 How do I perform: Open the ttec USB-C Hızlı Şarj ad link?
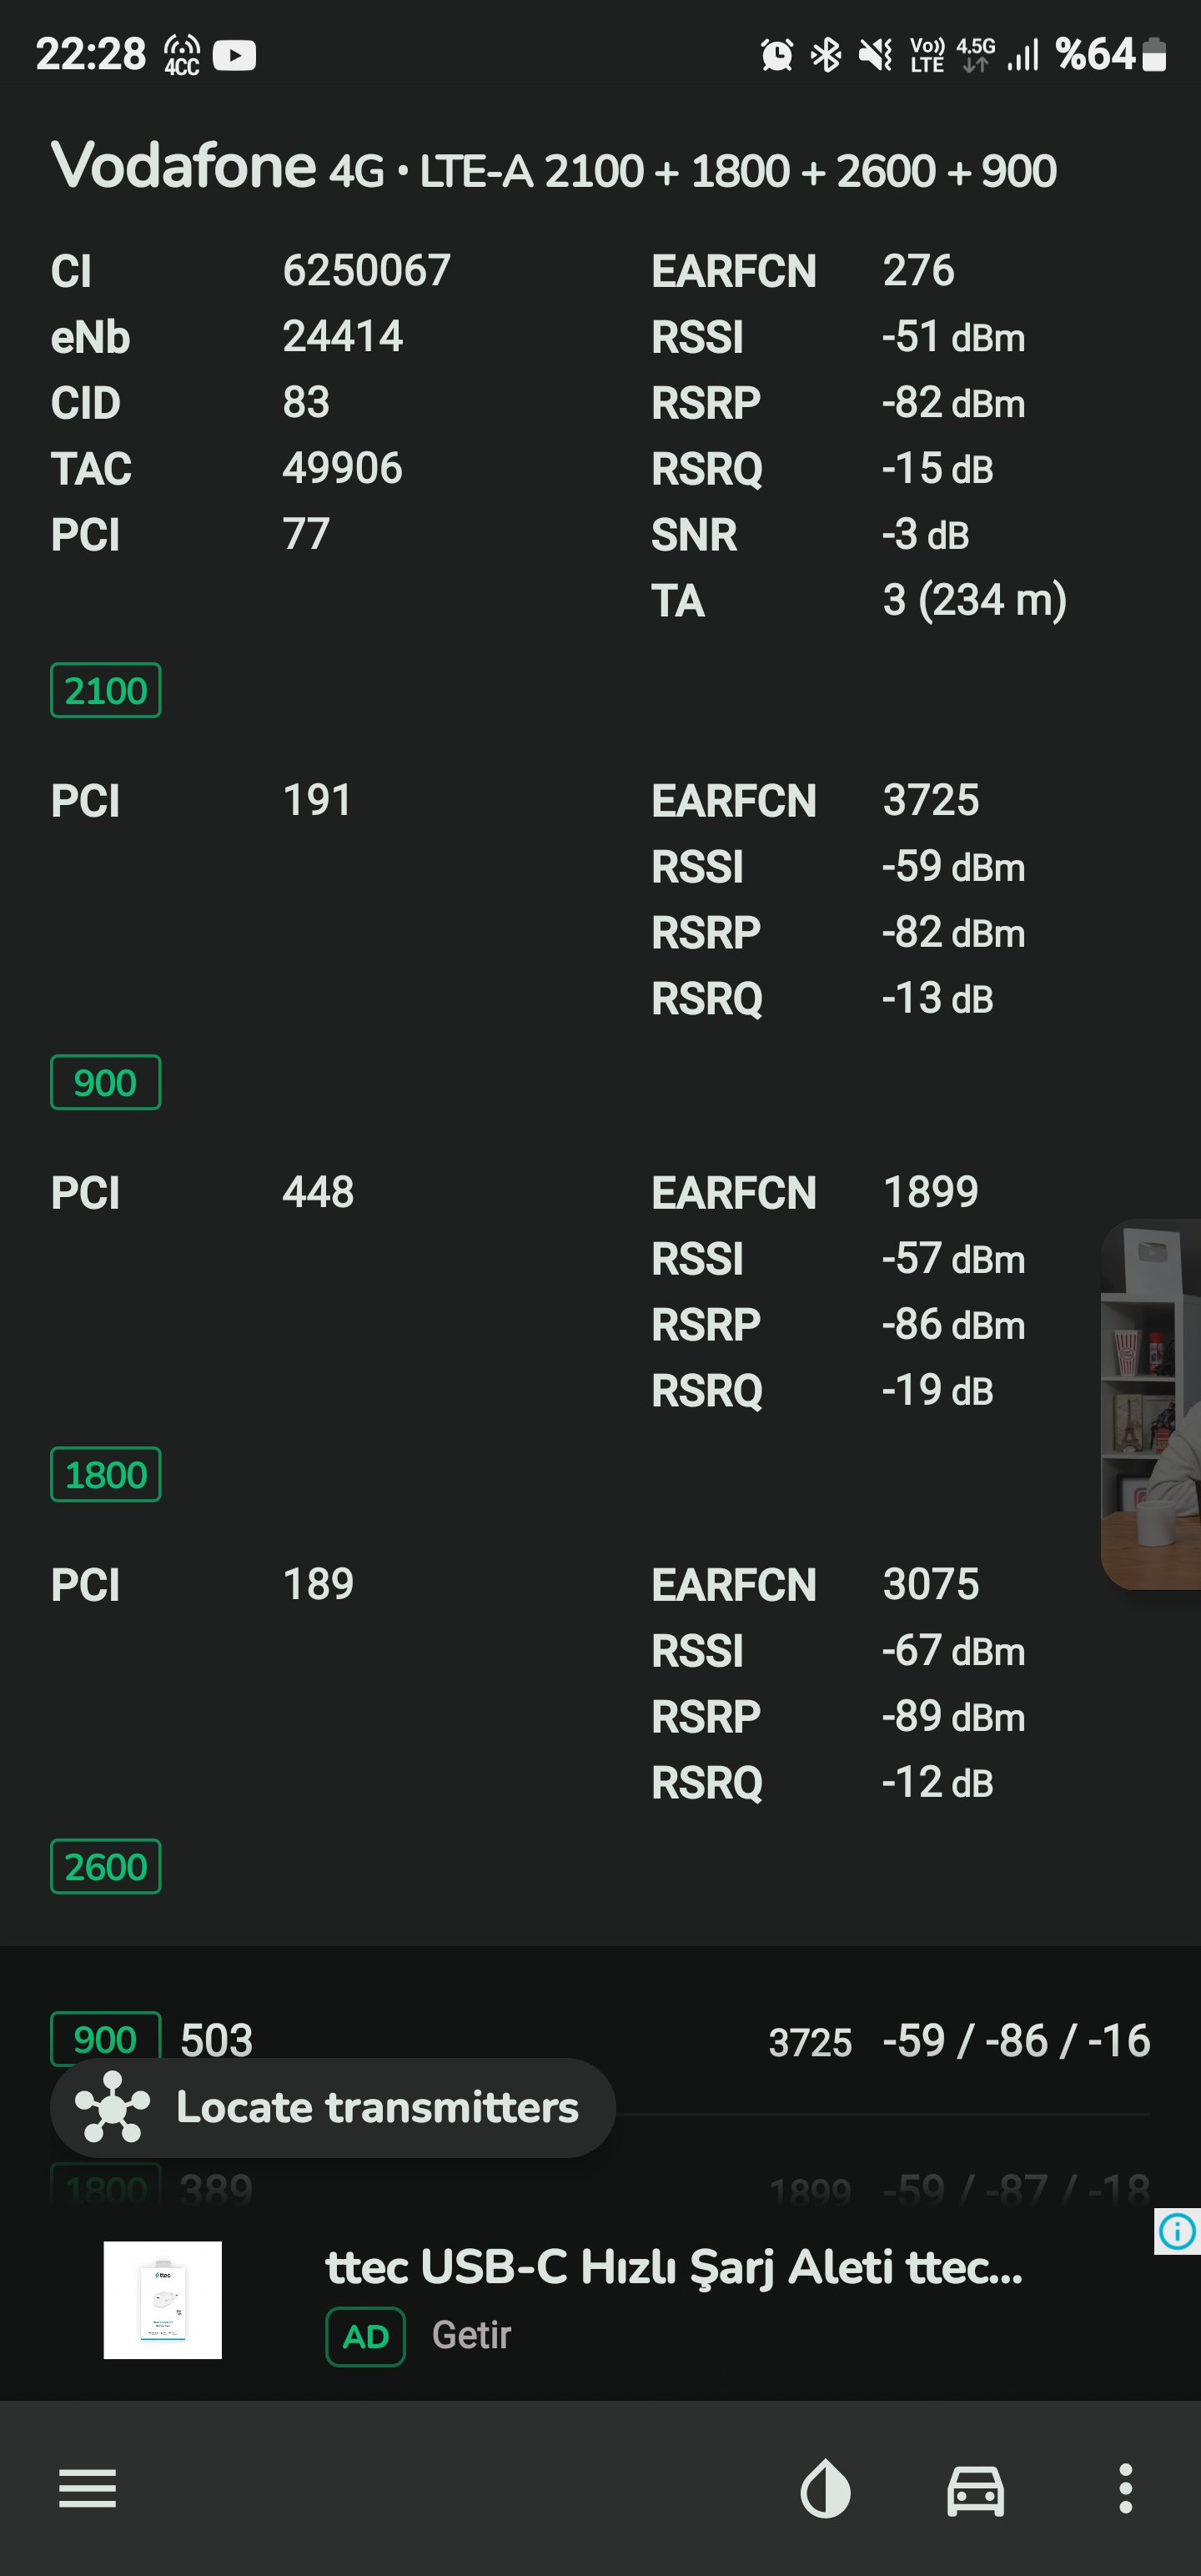pyautogui.click(x=674, y=2267)
